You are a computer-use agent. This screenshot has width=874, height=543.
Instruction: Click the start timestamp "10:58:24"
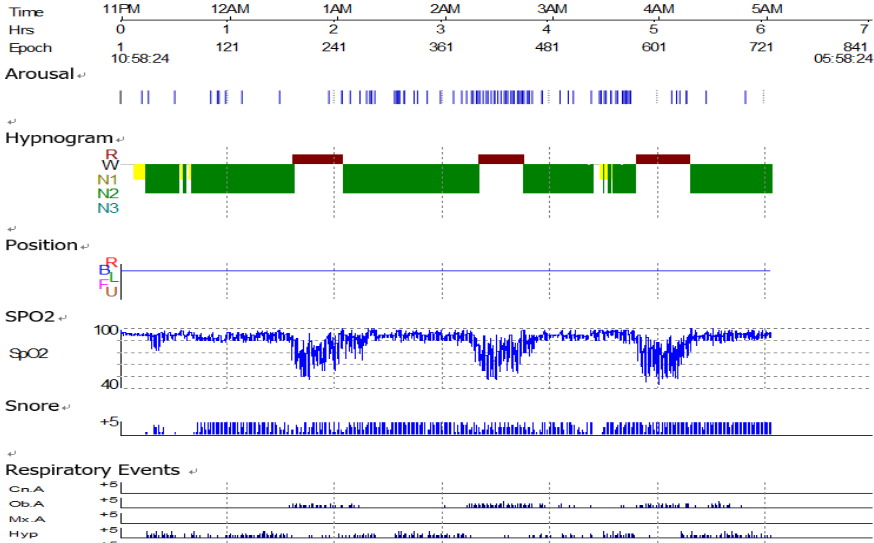140,59
